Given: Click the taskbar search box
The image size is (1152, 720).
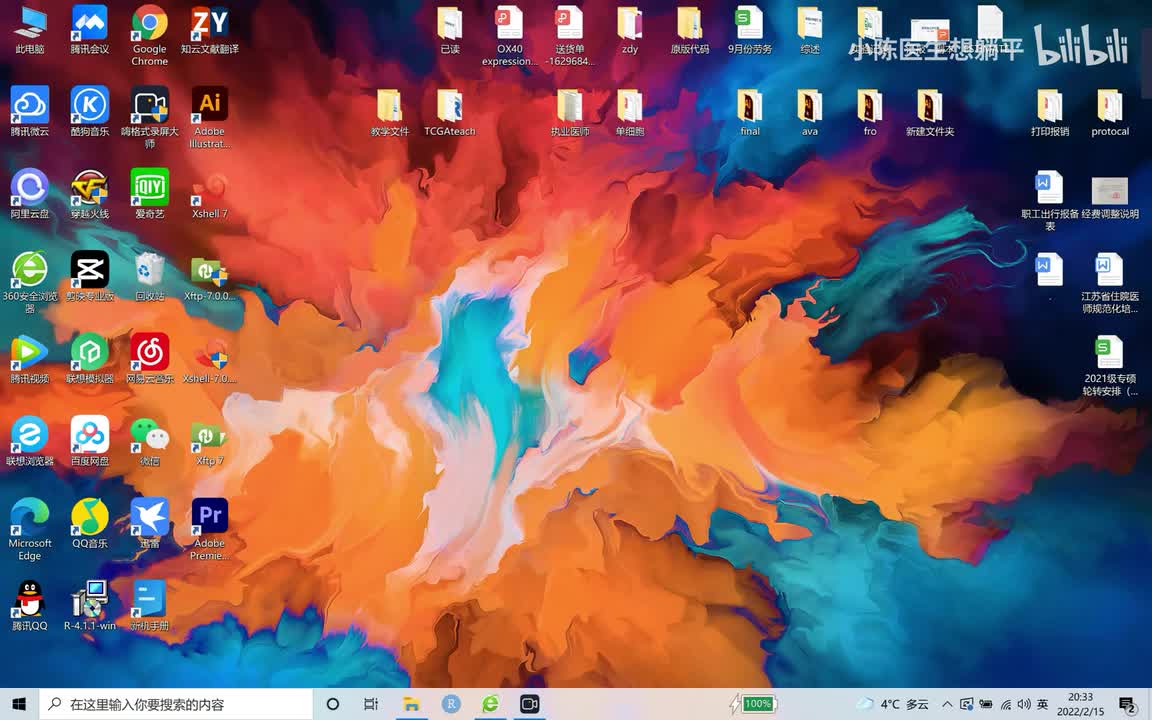Looking at the screenshot, I should coord(176,704).
